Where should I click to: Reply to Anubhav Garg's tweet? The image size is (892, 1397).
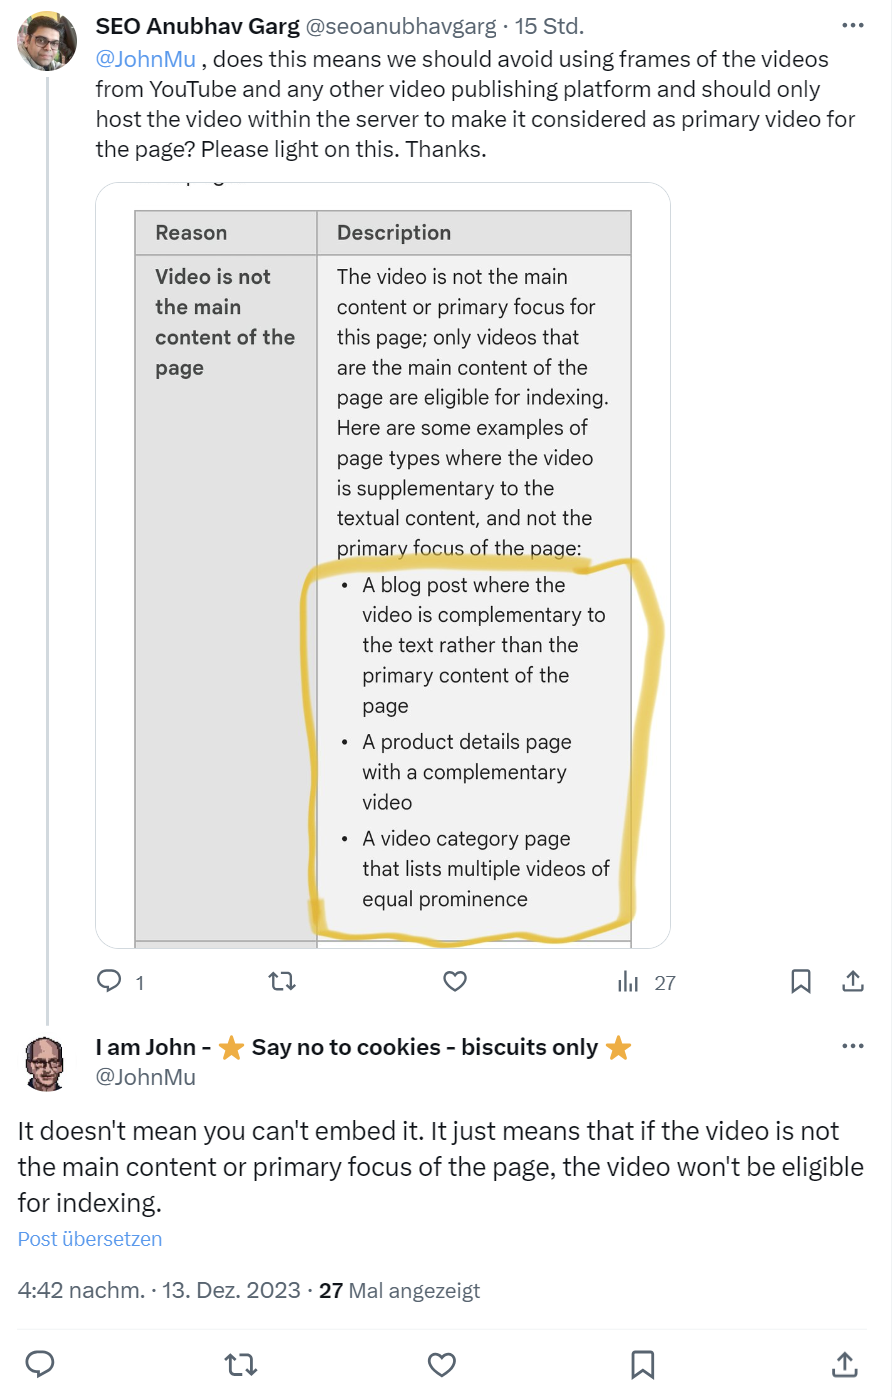(109, 981)
